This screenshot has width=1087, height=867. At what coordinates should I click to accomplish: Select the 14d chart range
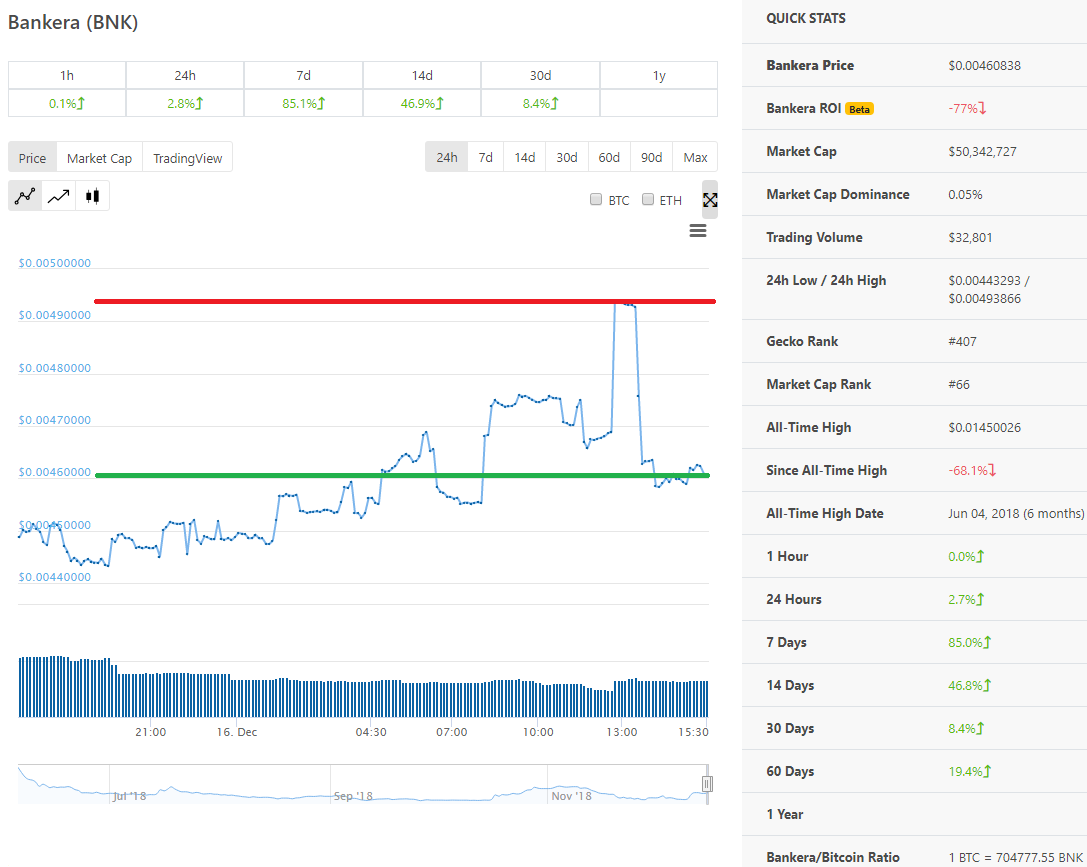click(524, 157)
